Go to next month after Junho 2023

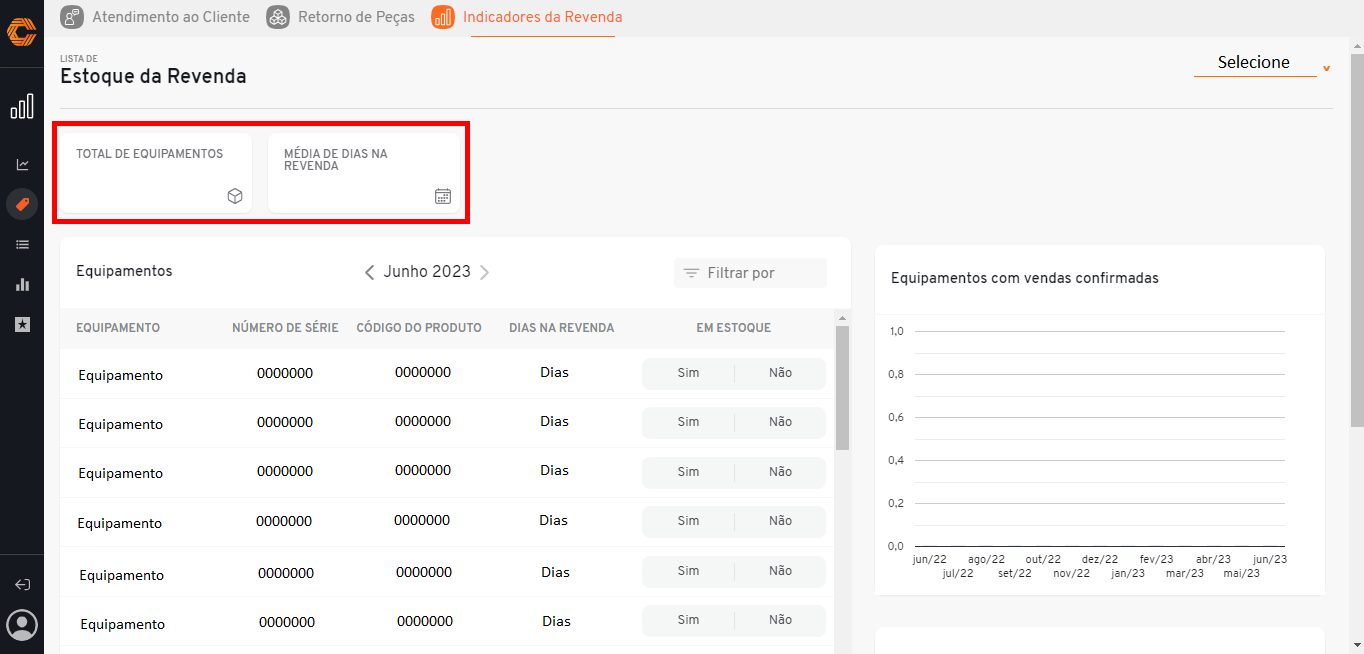(485, 272)
